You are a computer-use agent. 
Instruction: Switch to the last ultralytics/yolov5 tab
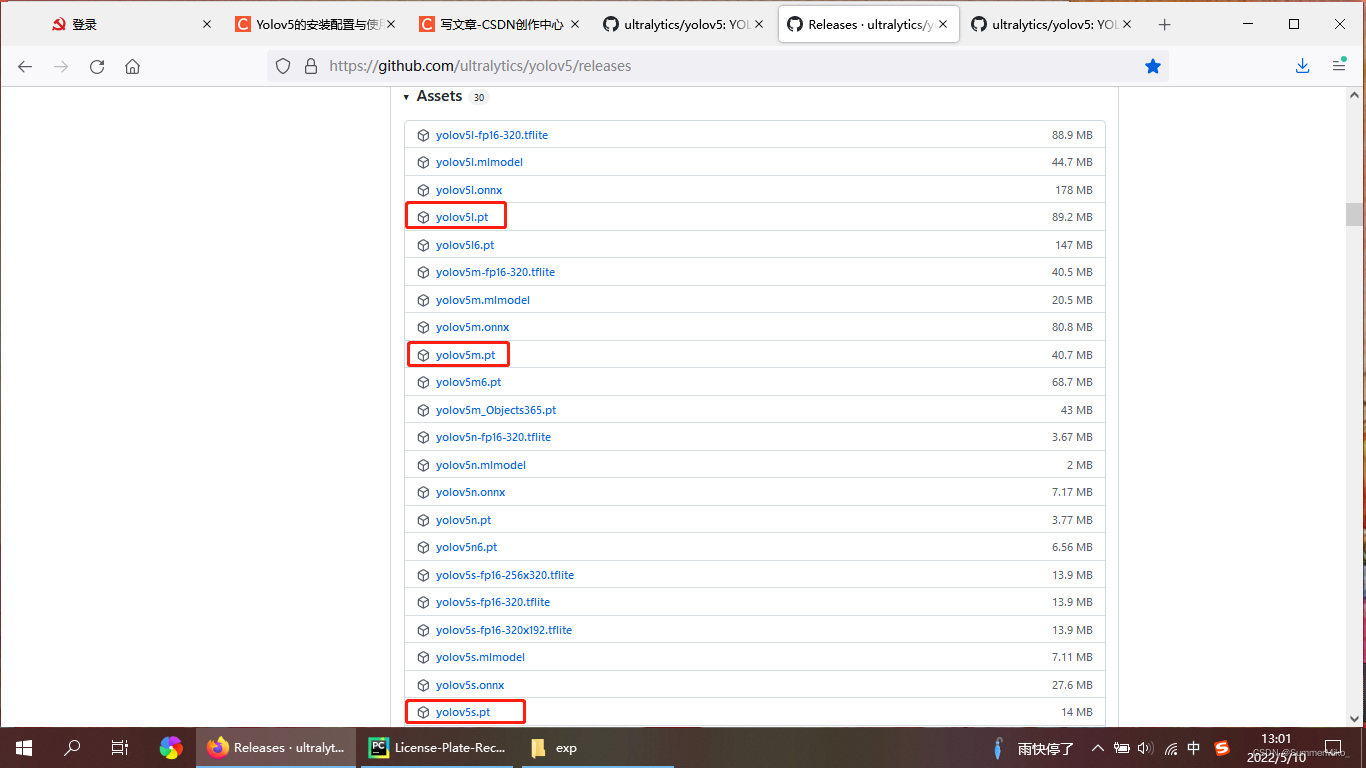point(1052,25)
